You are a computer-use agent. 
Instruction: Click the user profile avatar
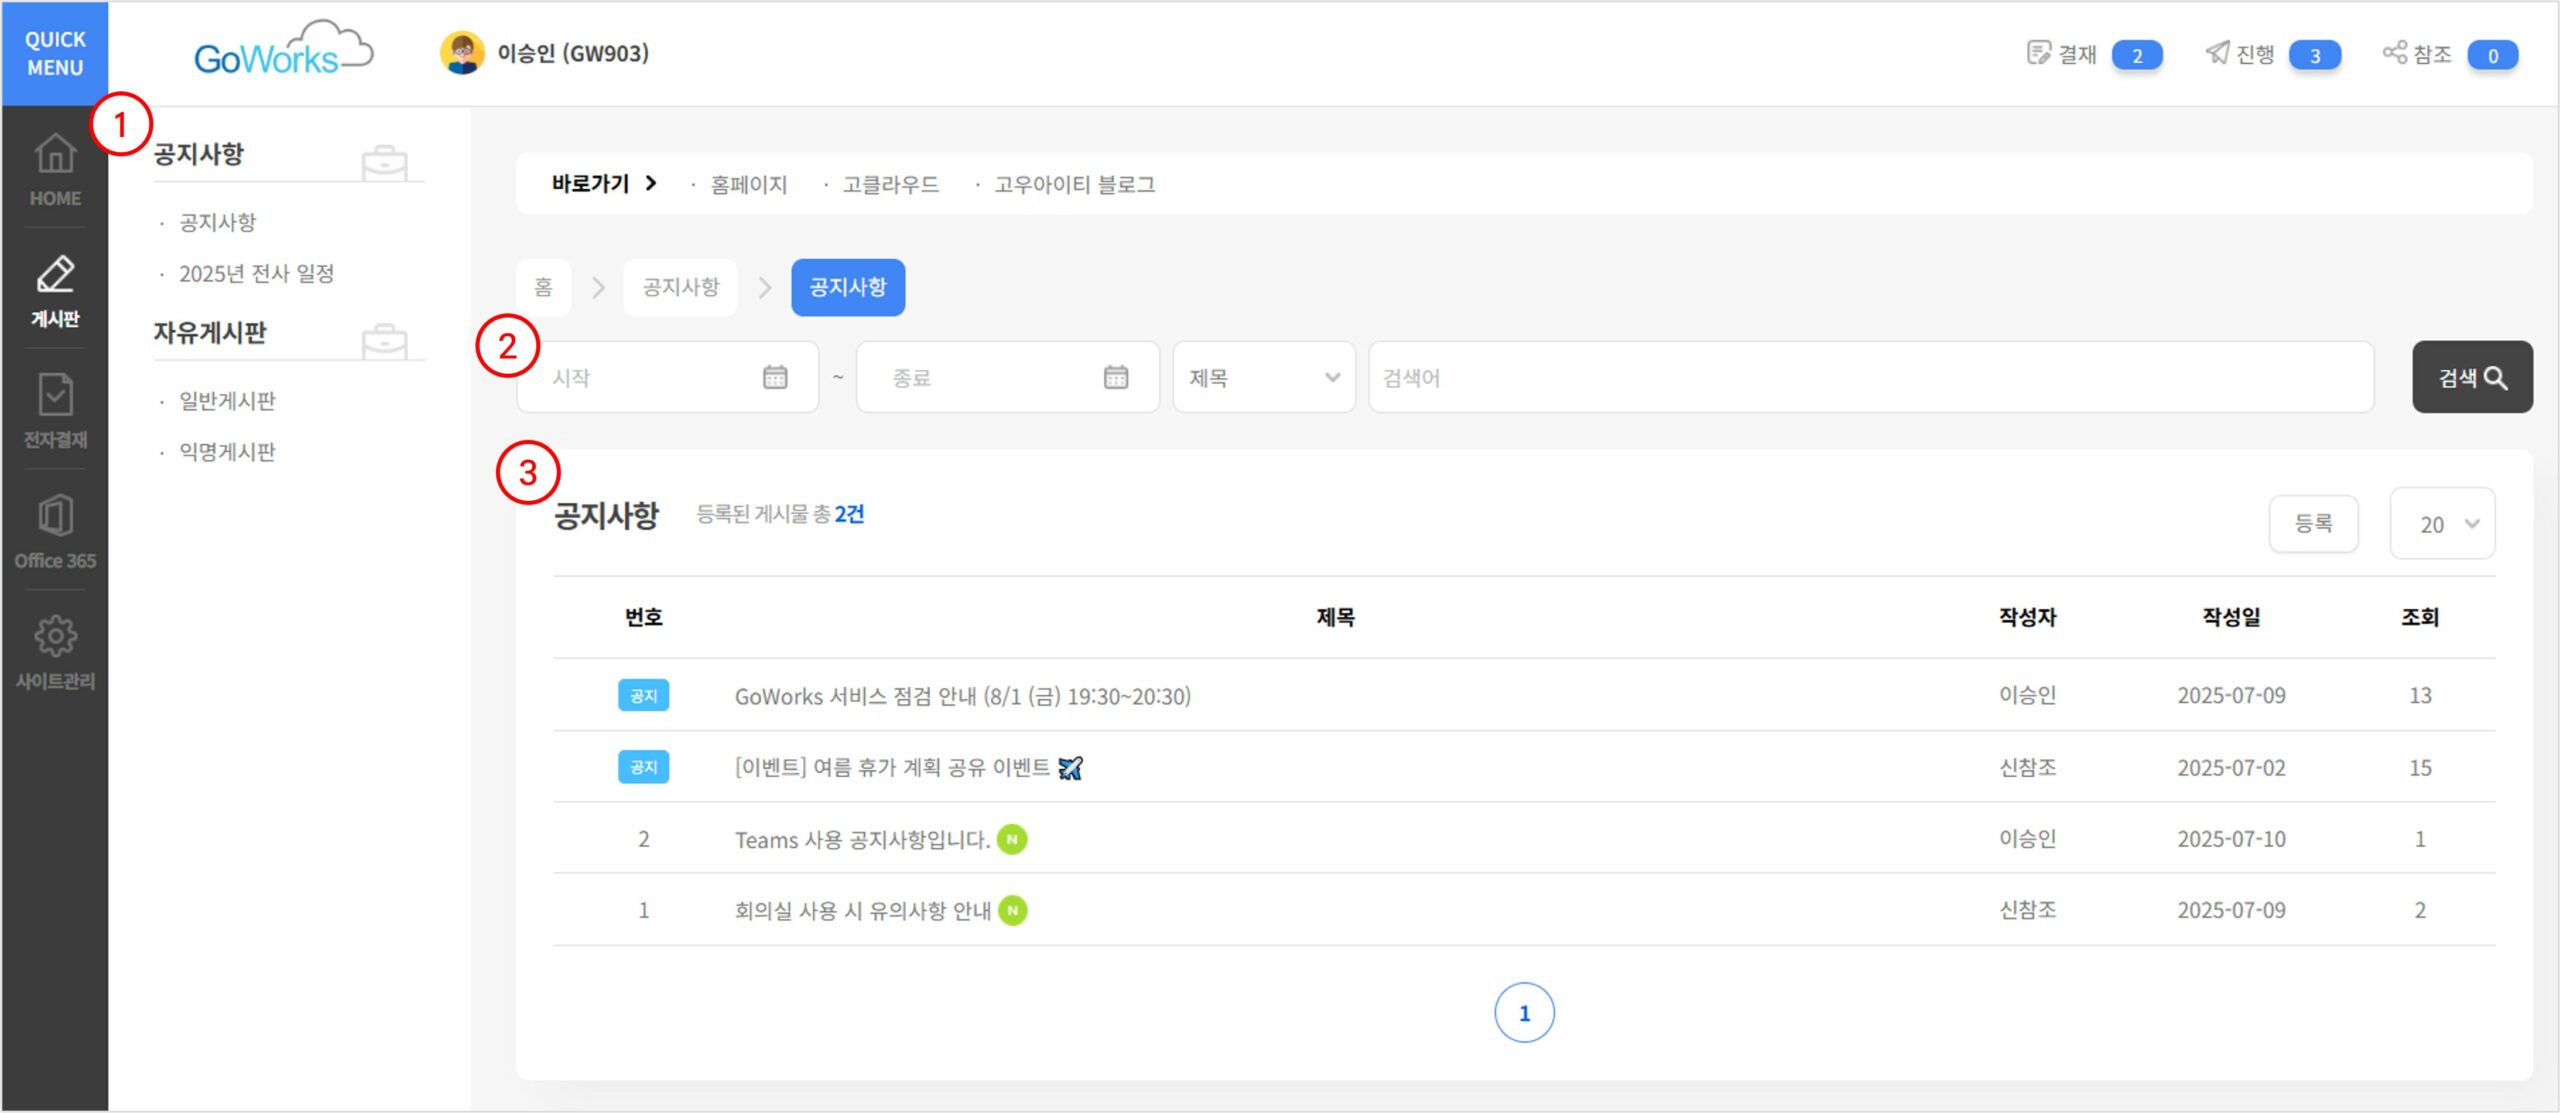[462, 53]
